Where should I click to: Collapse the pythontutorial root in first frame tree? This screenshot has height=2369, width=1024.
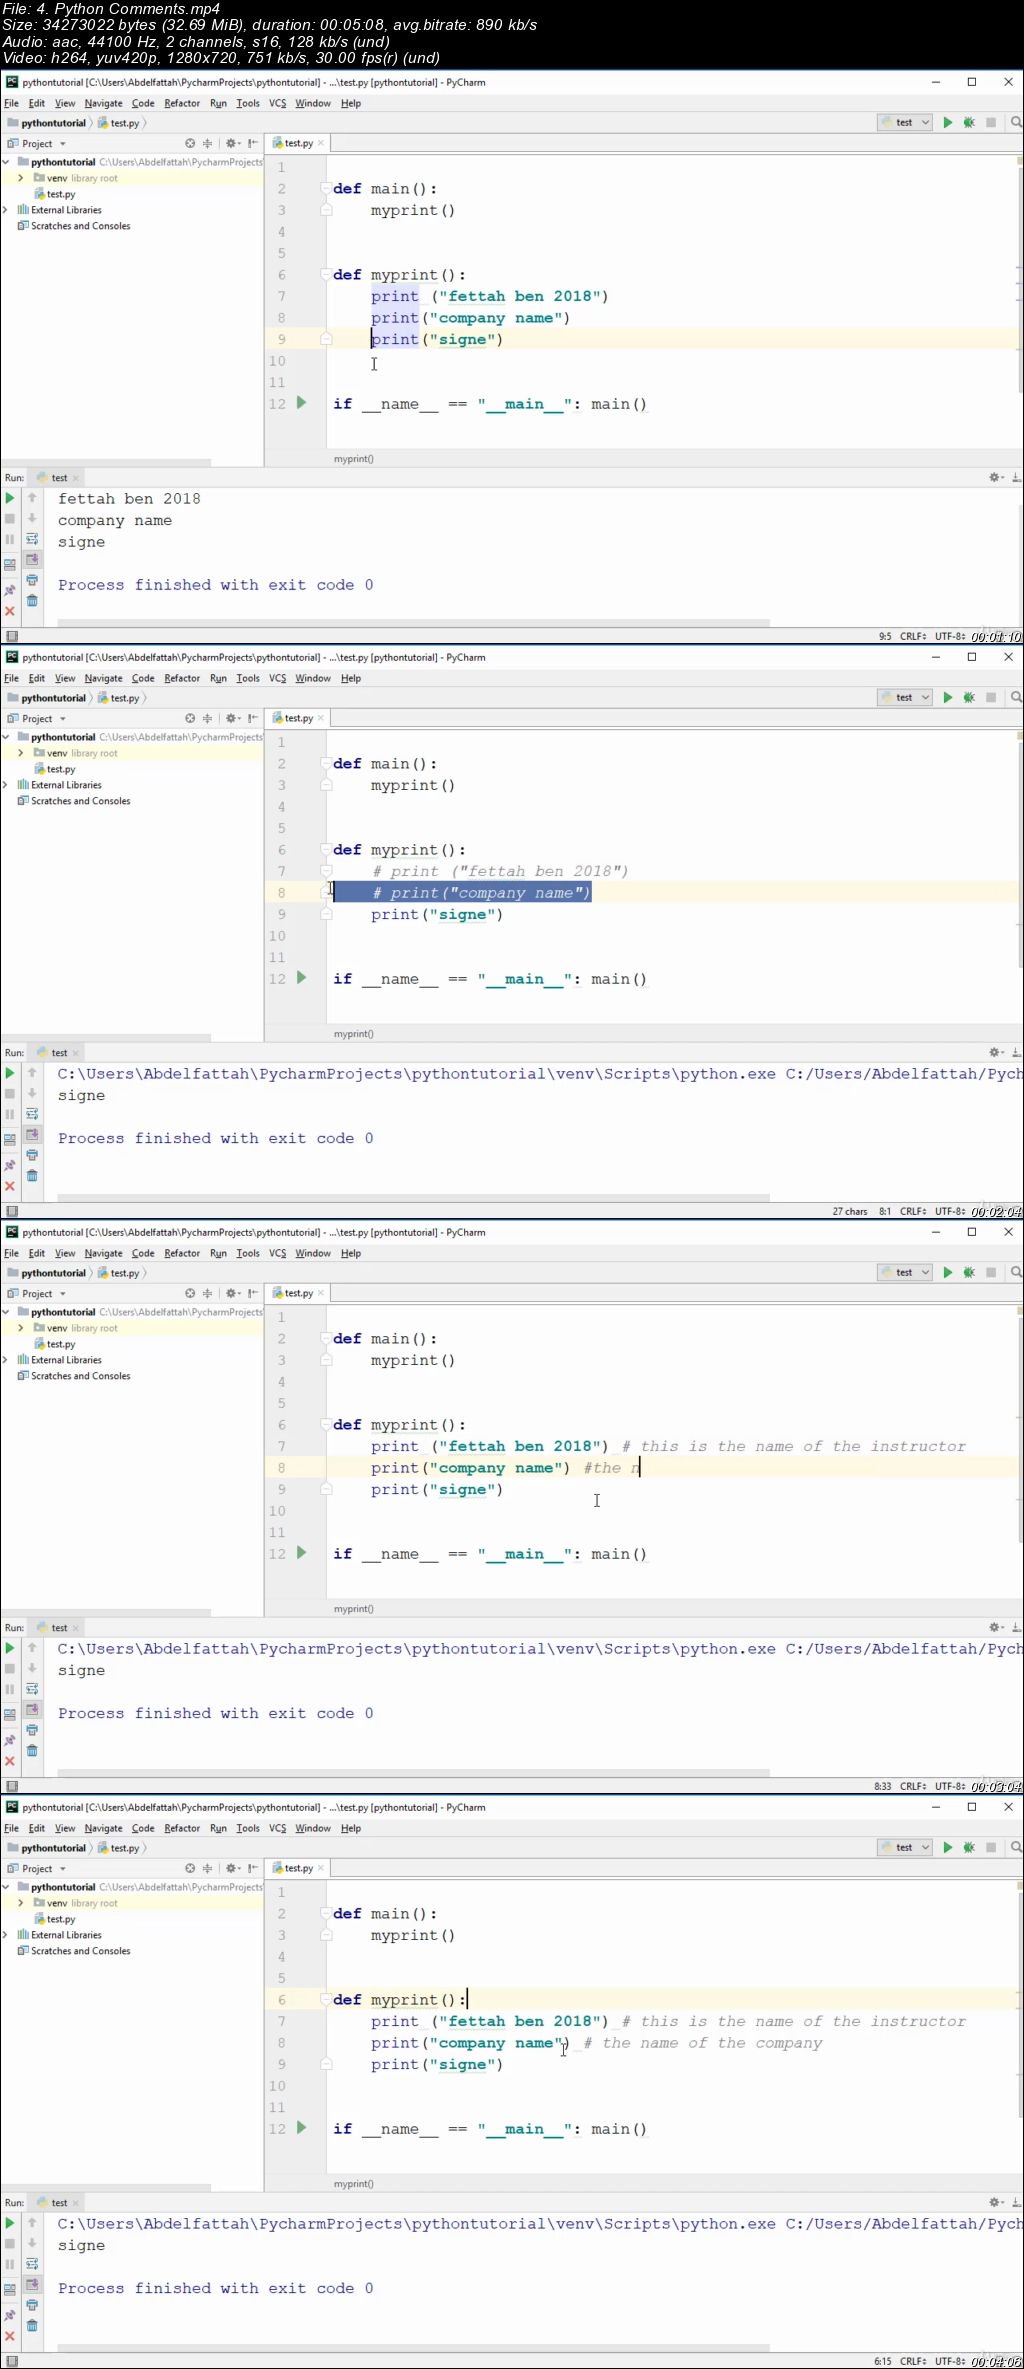coord(6,162)
